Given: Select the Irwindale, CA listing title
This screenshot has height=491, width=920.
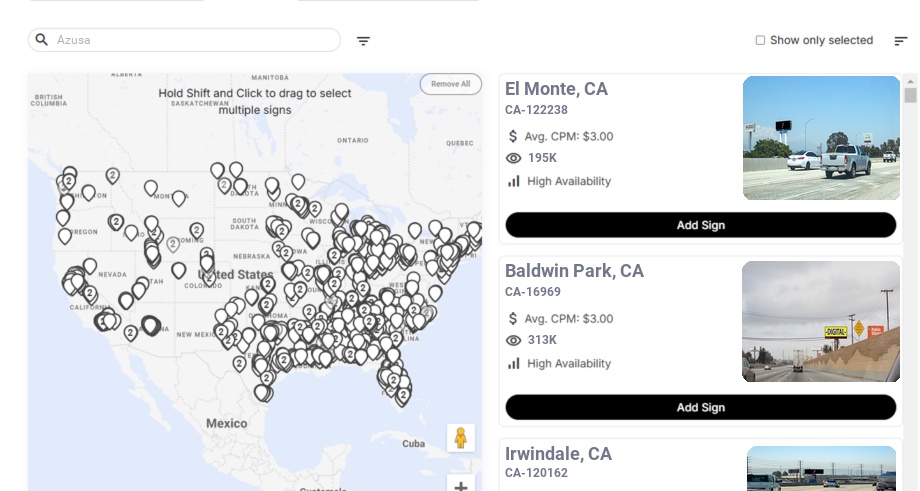Looking at the screenshot, I should (558, 454).
